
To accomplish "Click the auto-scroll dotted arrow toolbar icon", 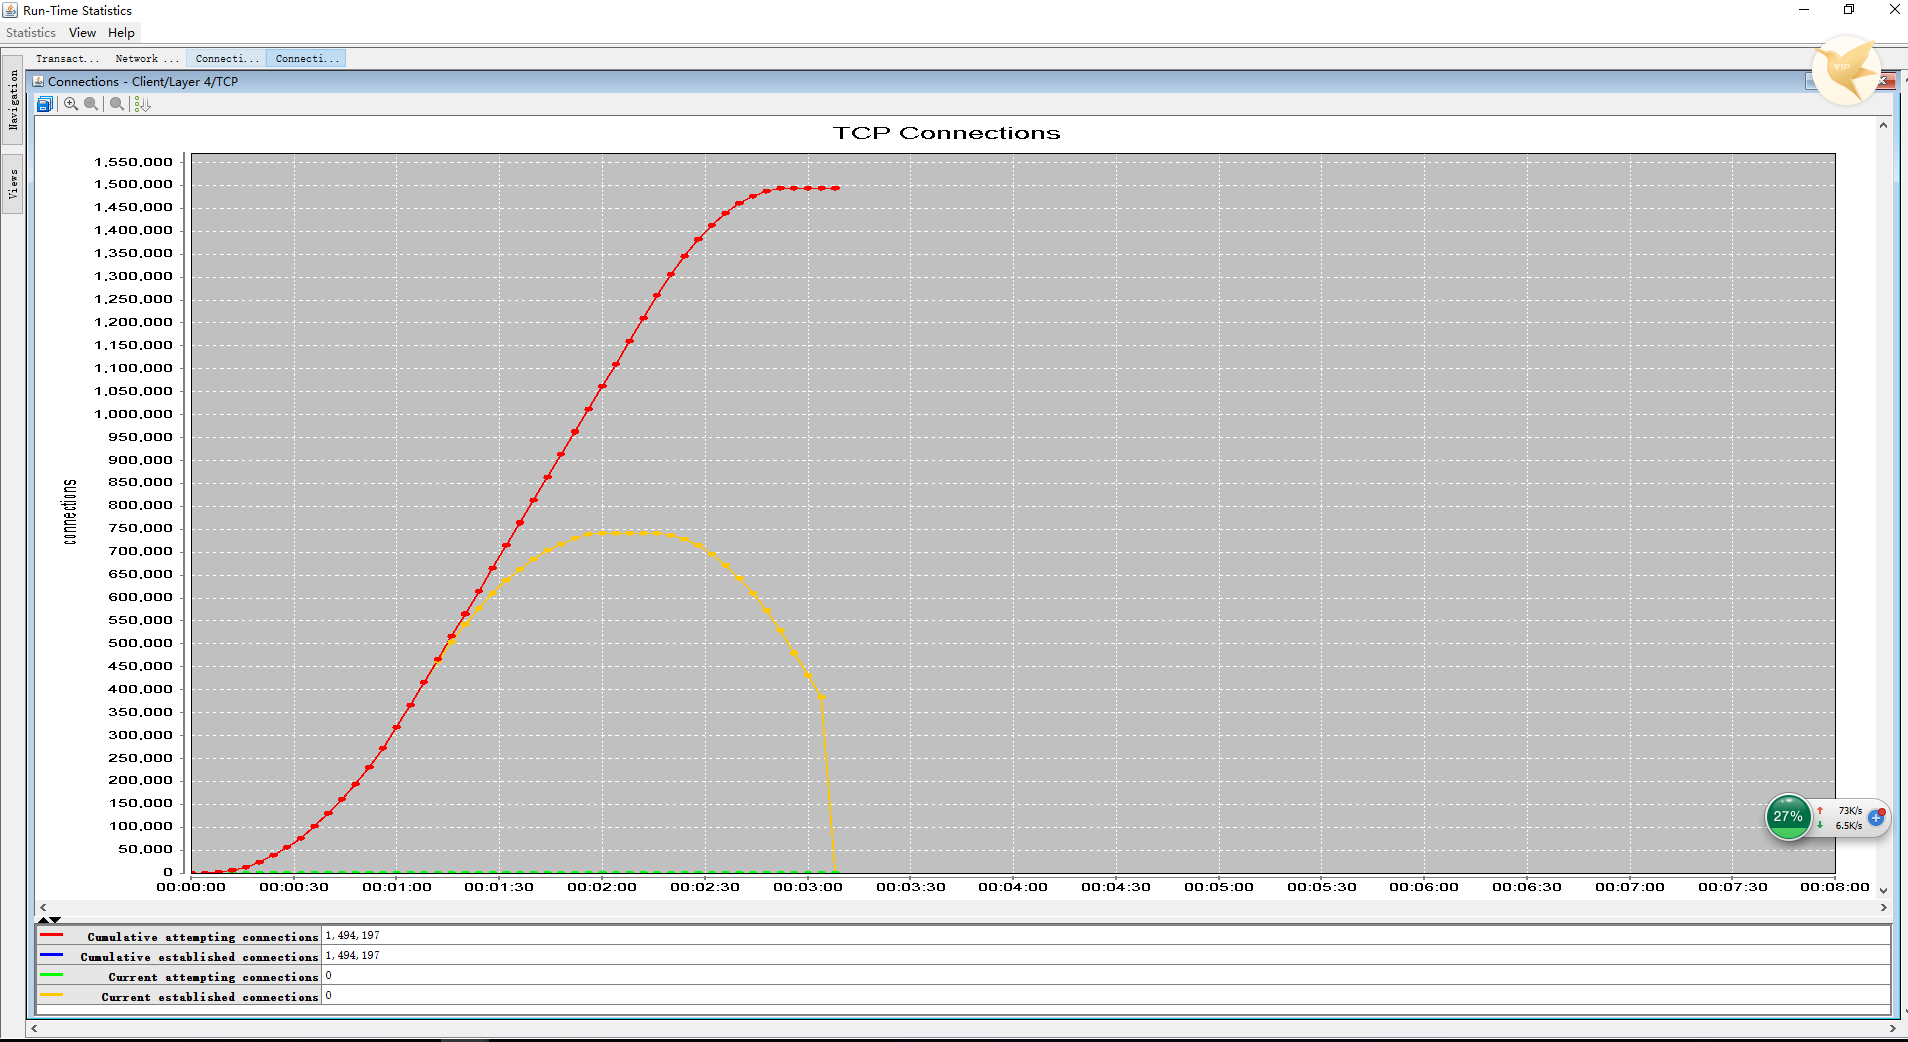I will coord(142,104).
